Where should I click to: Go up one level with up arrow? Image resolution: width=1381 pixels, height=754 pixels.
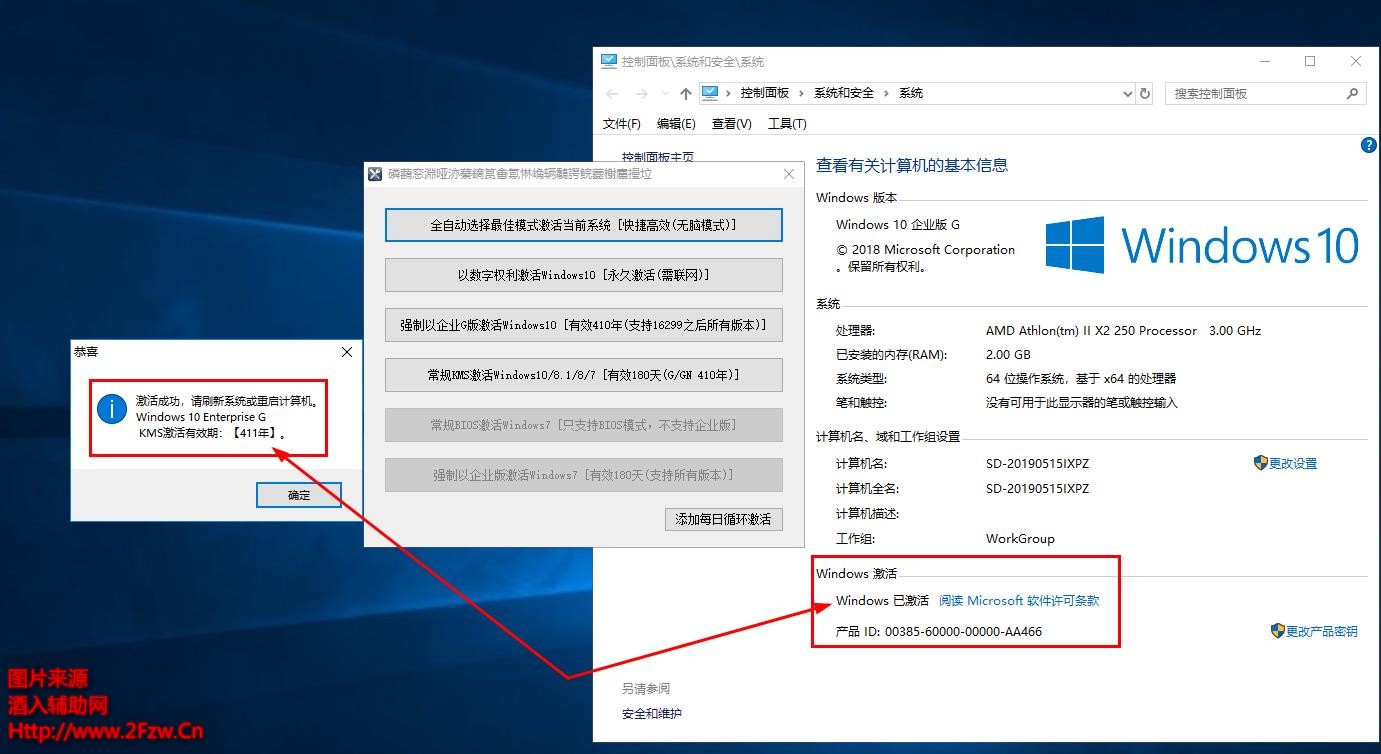(x=685, y=93)
